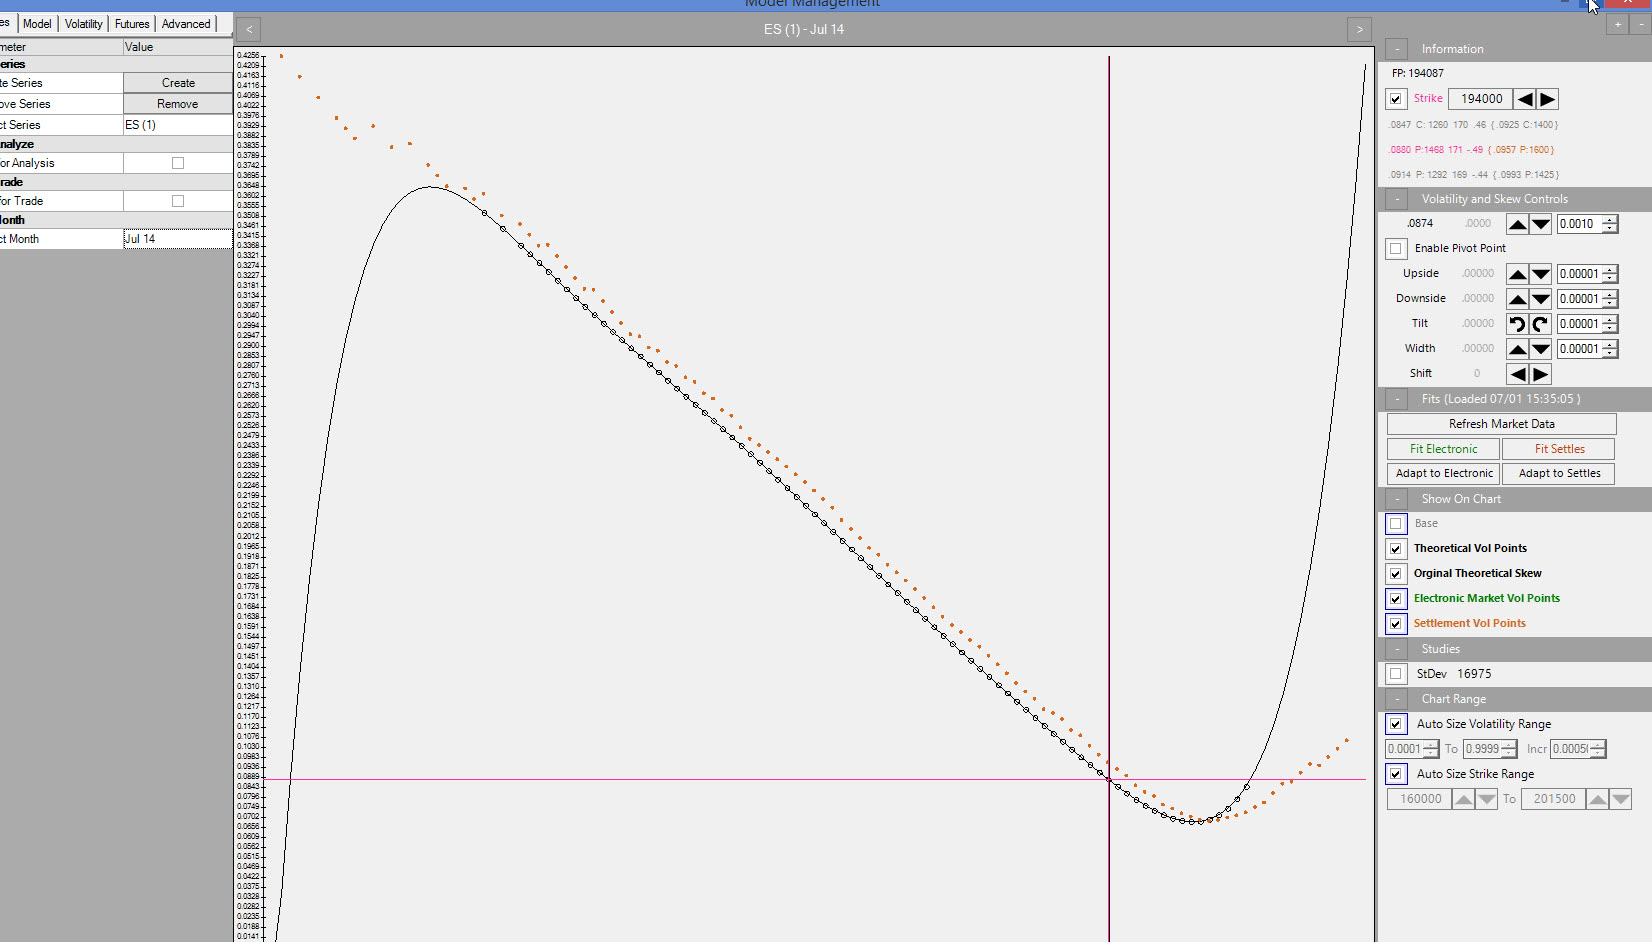
Task: Click the Upside up arrow
Action: (1518, 274)
